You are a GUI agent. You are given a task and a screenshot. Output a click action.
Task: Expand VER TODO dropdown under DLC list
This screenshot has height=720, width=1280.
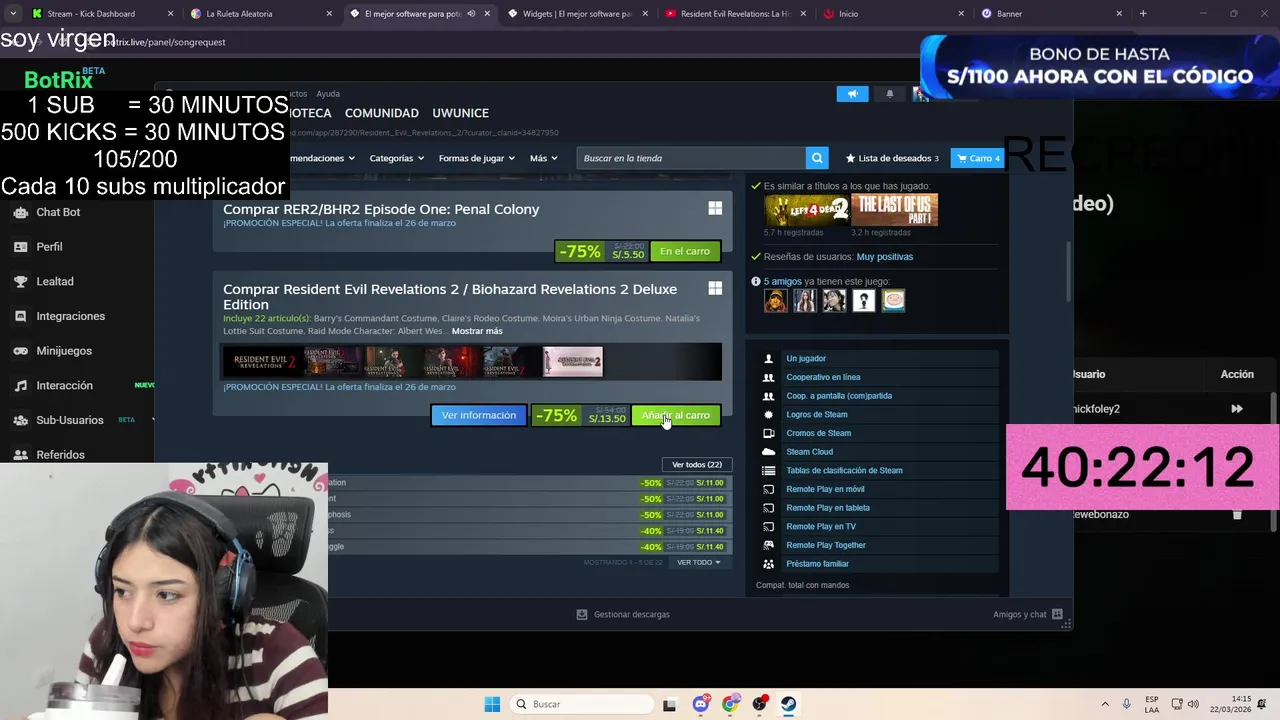698,562
